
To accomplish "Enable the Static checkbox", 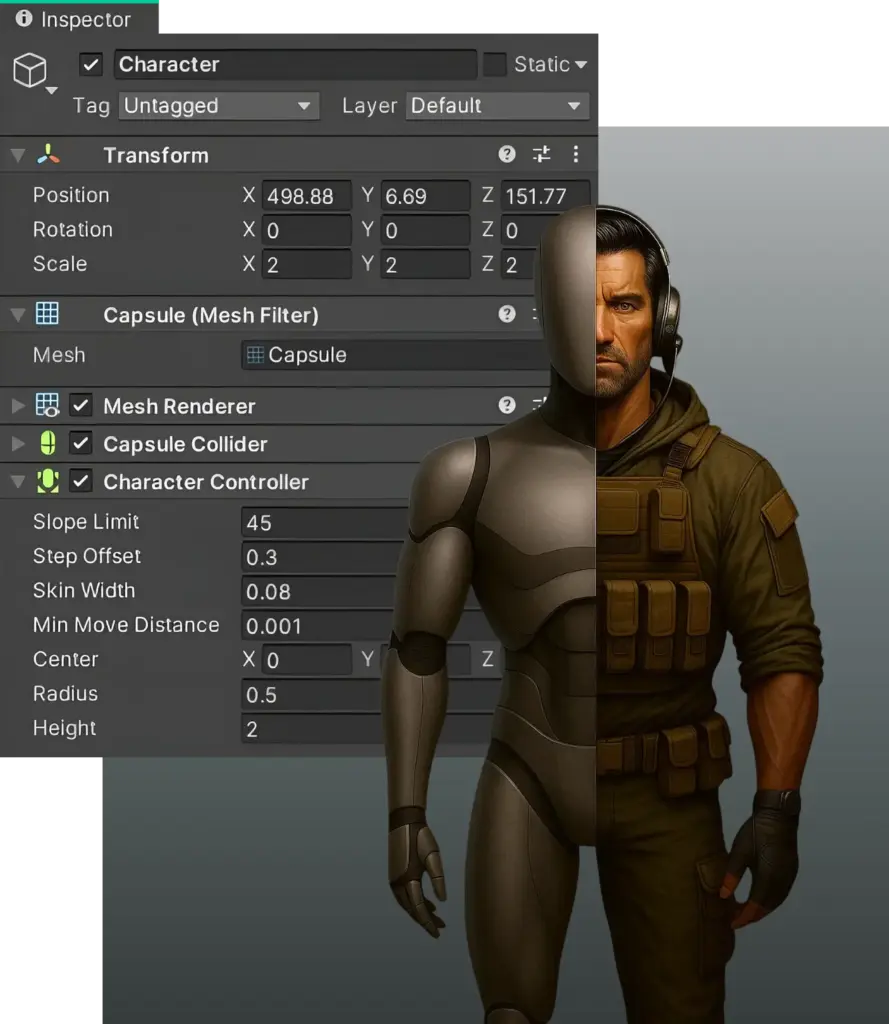I will click(494, 65).
